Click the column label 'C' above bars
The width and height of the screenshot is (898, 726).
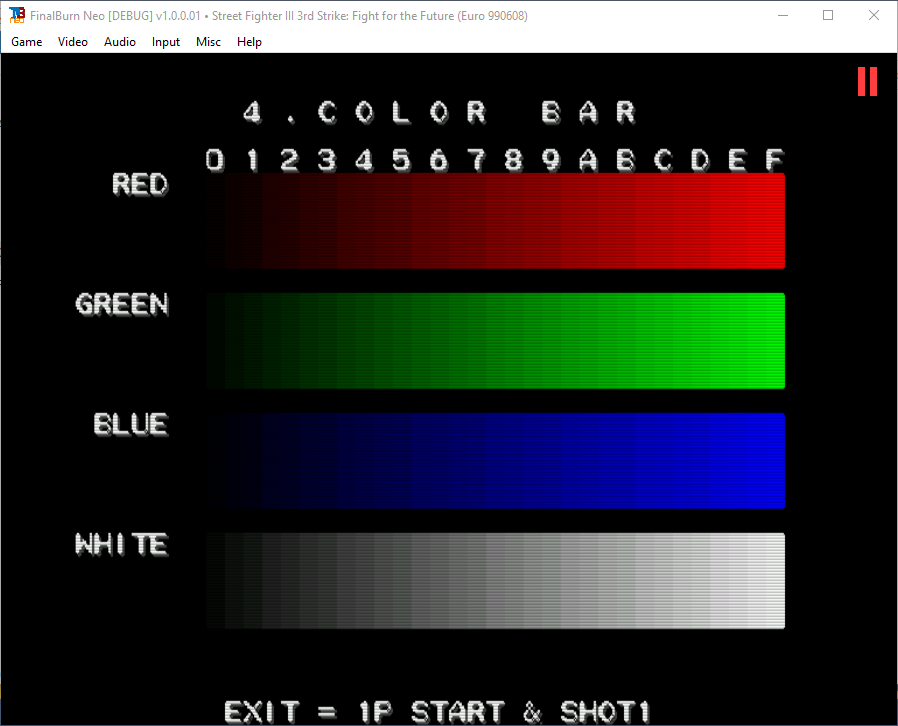point(663,160)
